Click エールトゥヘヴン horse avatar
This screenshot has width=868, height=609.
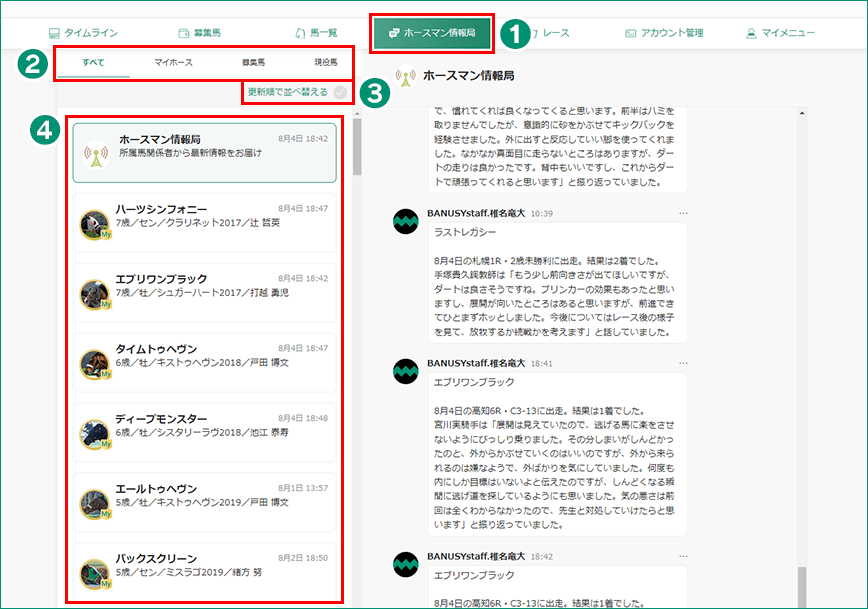click(95, 504)
